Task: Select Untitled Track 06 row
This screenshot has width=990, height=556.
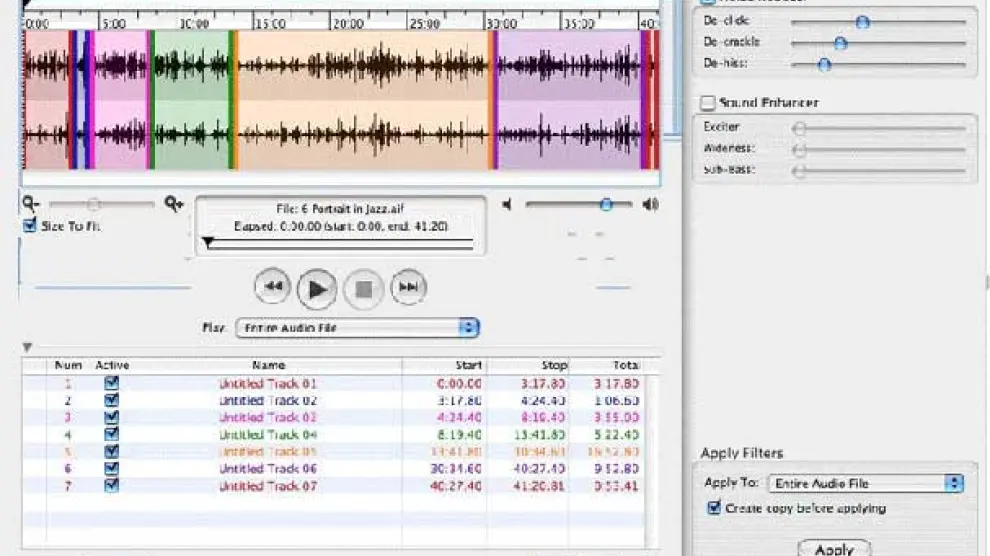Action: (268, 468)
